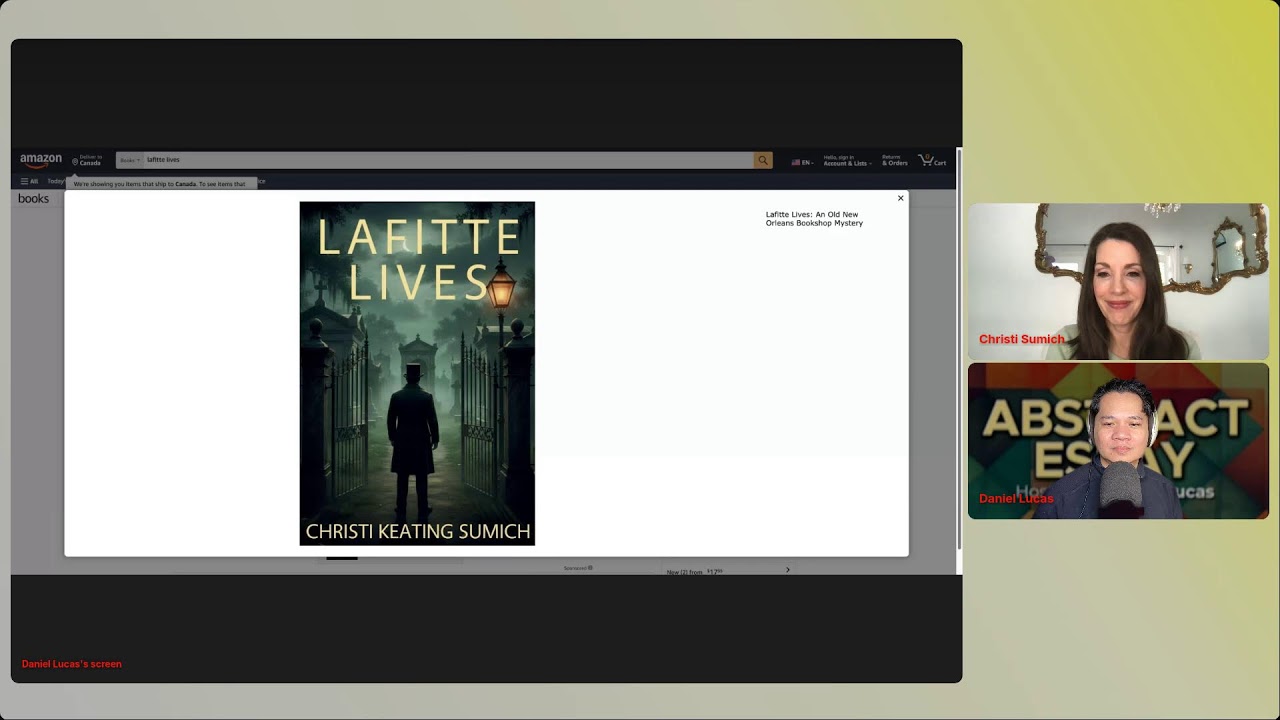Open the shopping Cart
Screen dimensions: 1280x720
932,160
